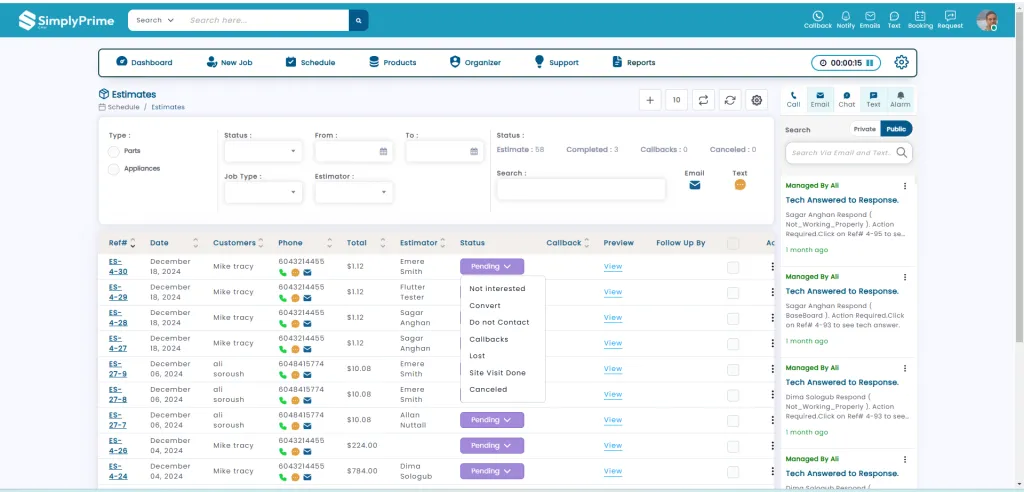This screenshot has height=492, width=1024.
Task: Collapse Pending status dropdown for ES-4-30
Action: [x=492, y=267]
